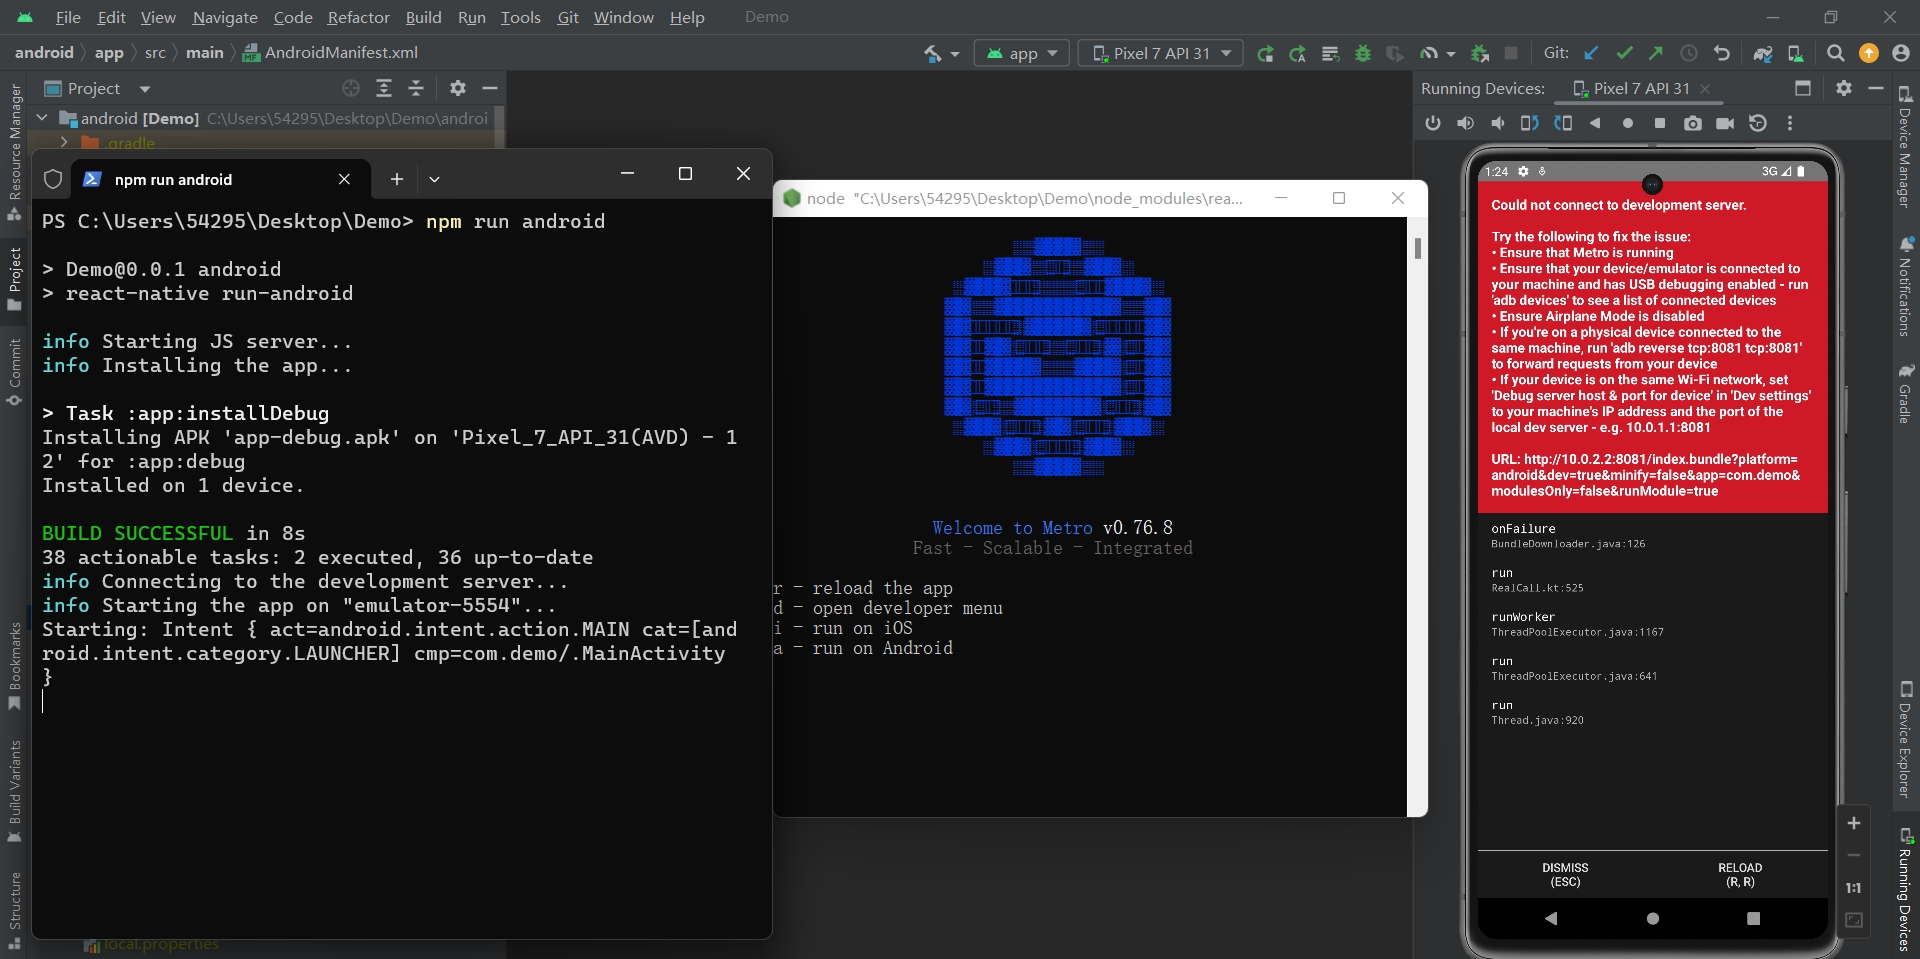Open the Resource Manager side tab
Image resolution: width=1920 pixels, height=959 pixels.
point(15,152)
